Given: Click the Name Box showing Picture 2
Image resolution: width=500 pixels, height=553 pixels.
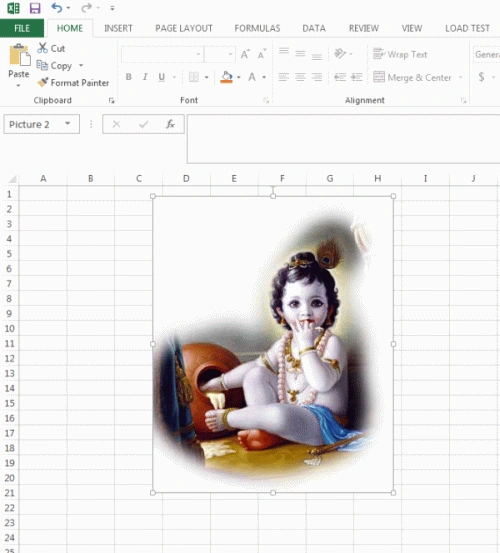Looking at the screenshot, I should [x=35, y=124].
